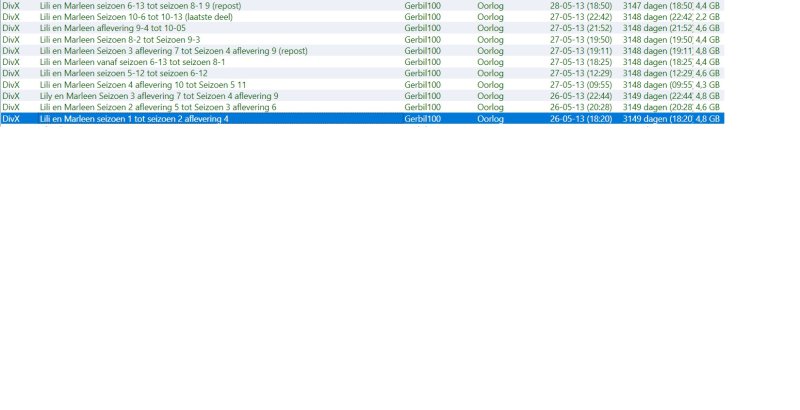Click Gerbil100 in the highlighted row
The width and height of the screenshot is (800, 410).
pos(422,119)
